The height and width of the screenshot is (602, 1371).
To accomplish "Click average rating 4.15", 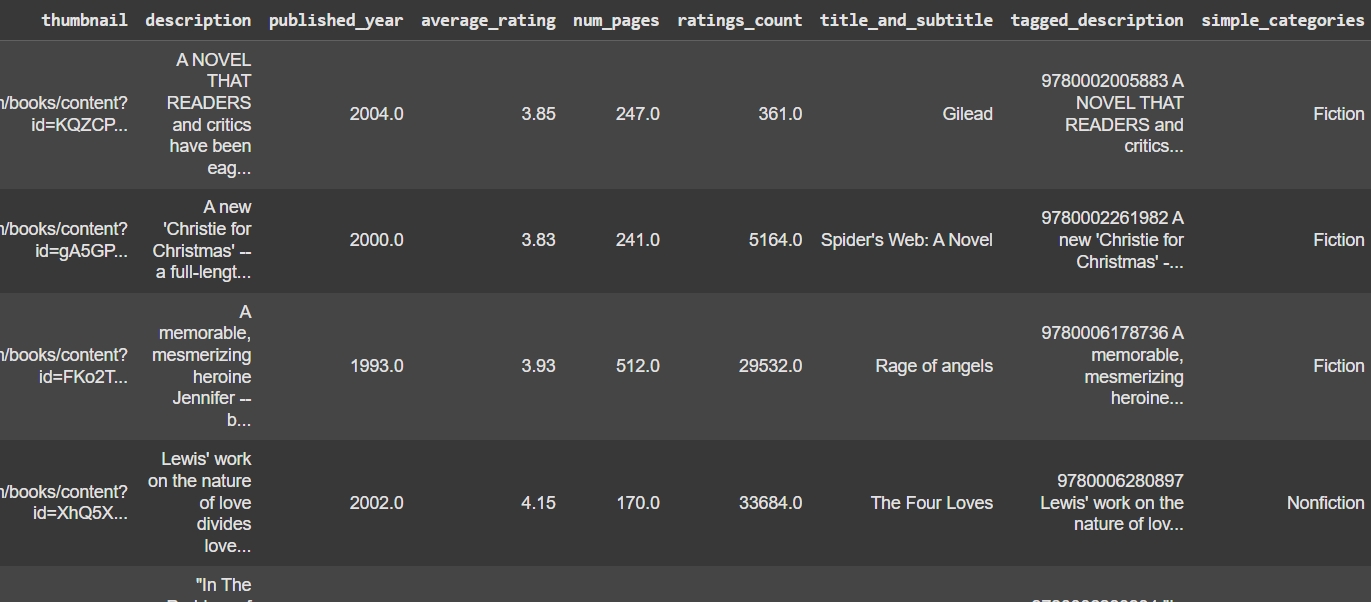I will [x=538, y=503].
